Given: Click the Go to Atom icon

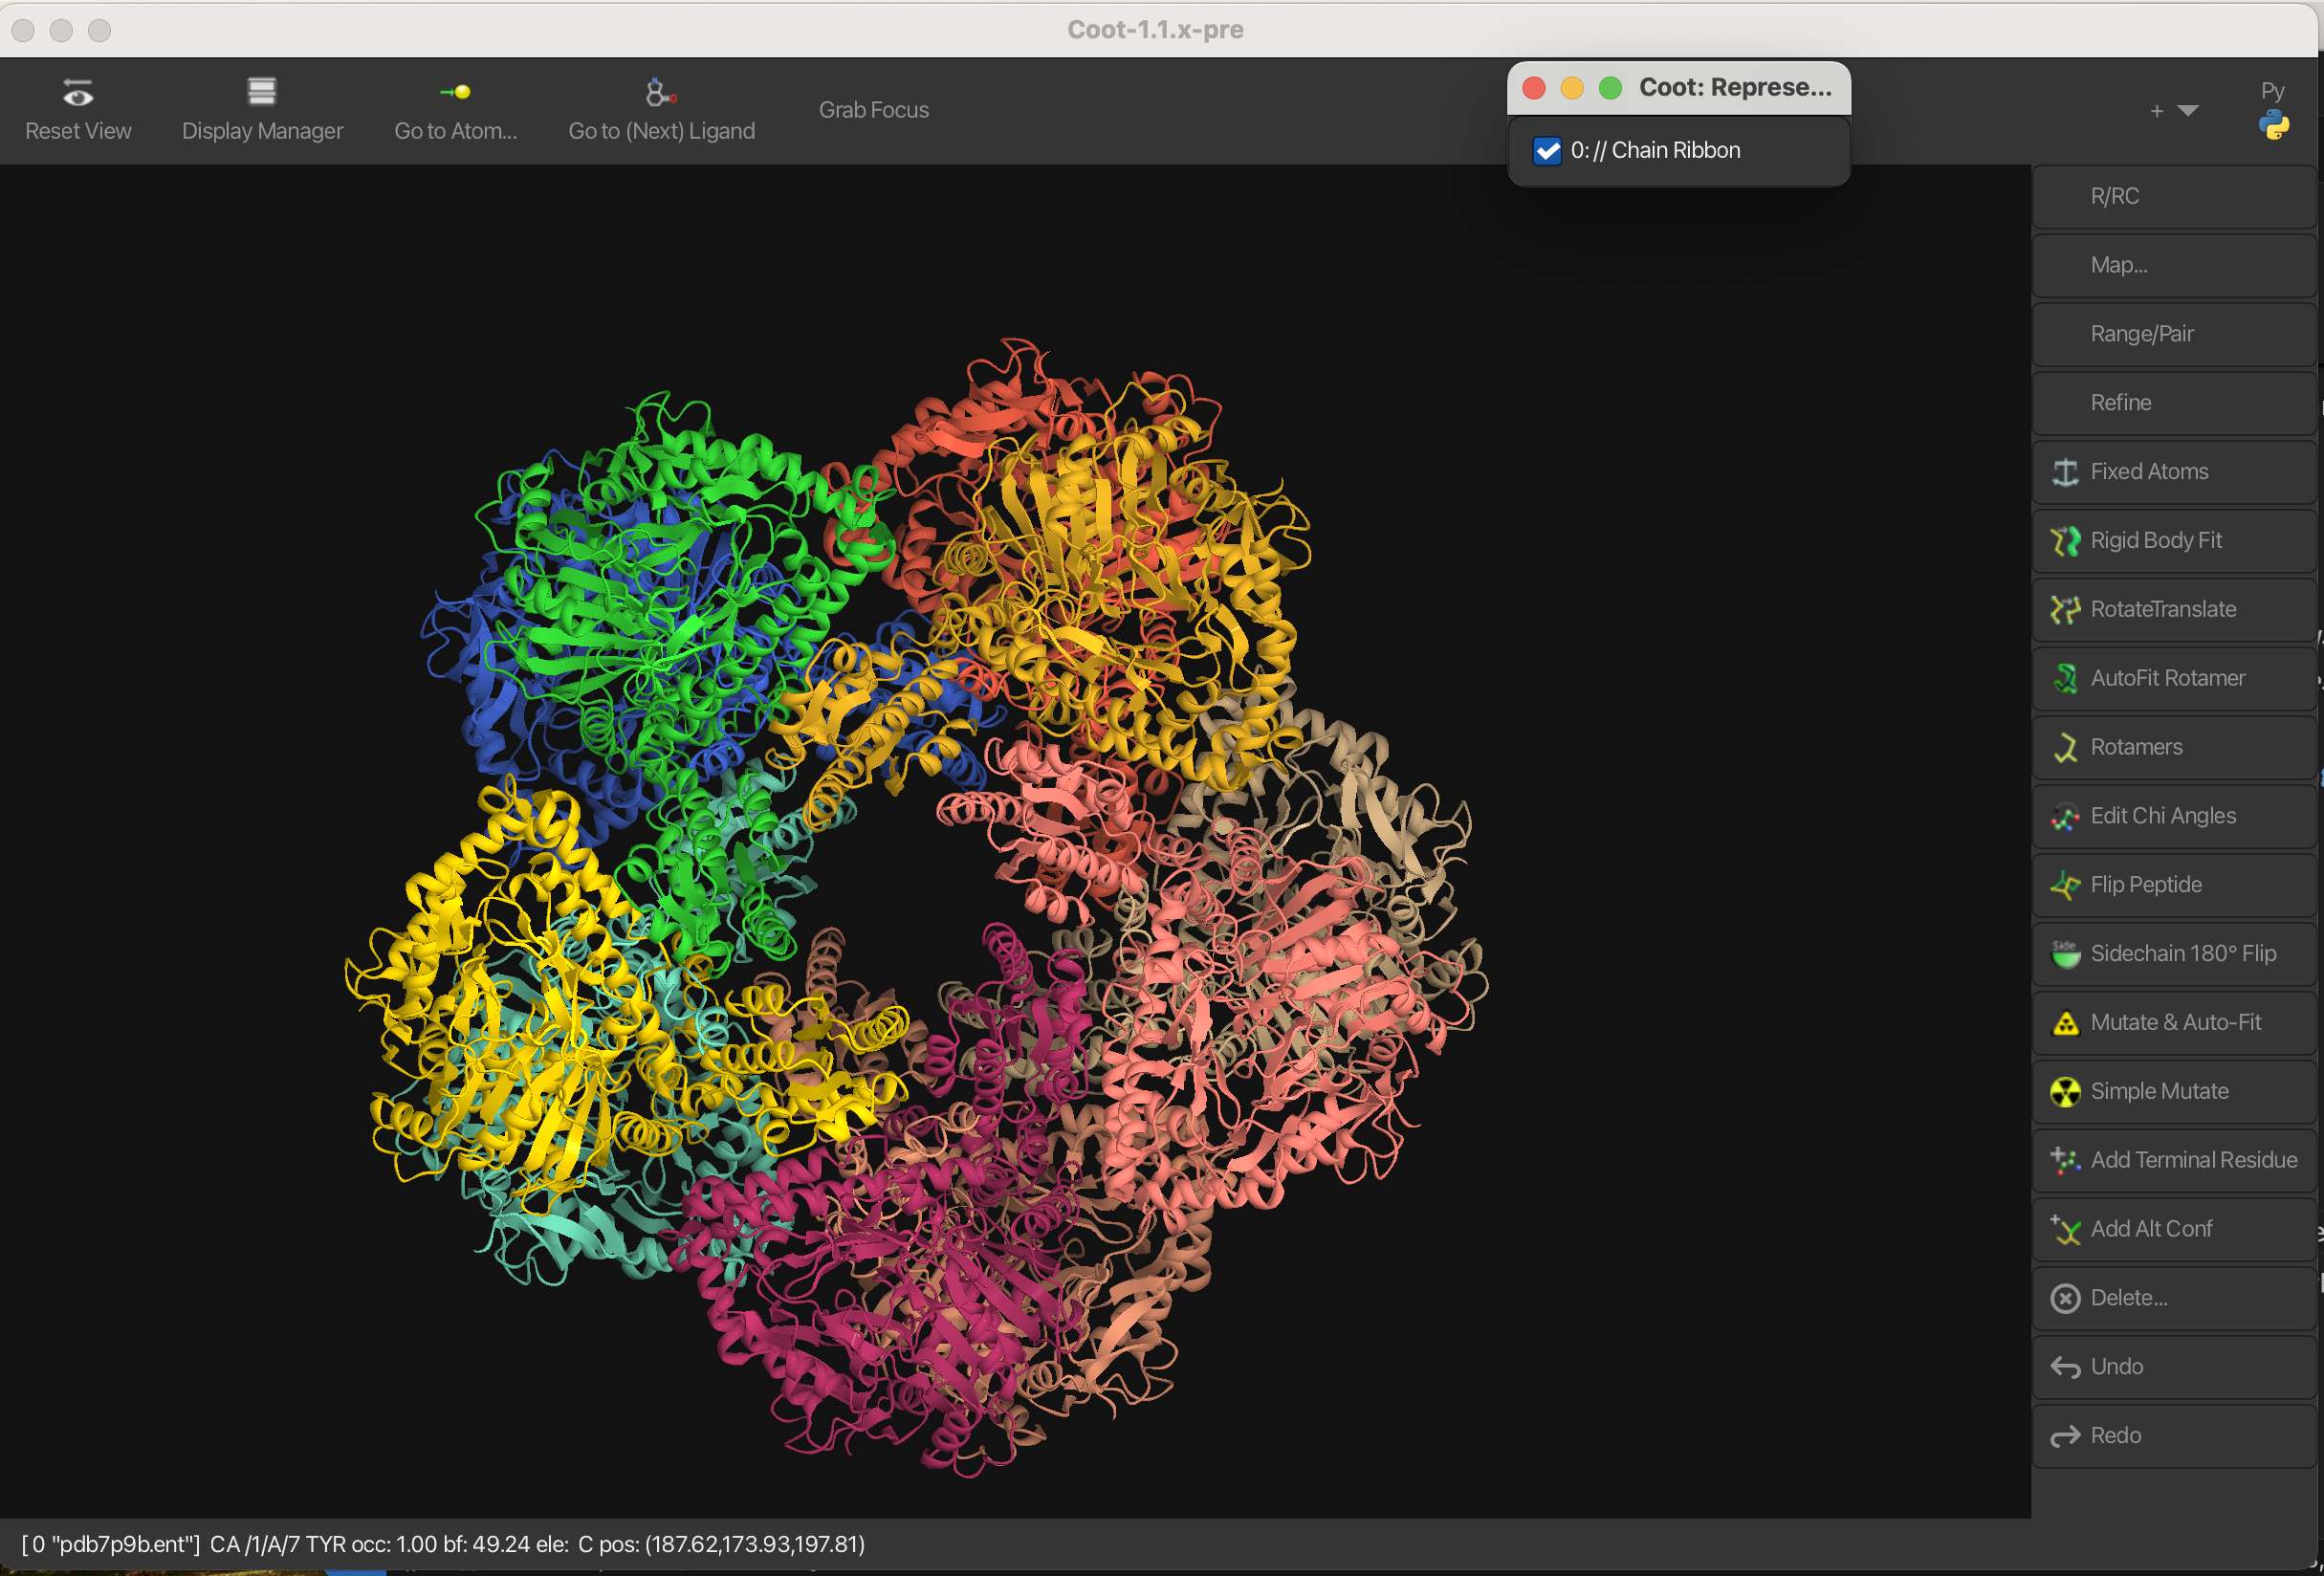Looking at the screenshot, I should (455, 93).
